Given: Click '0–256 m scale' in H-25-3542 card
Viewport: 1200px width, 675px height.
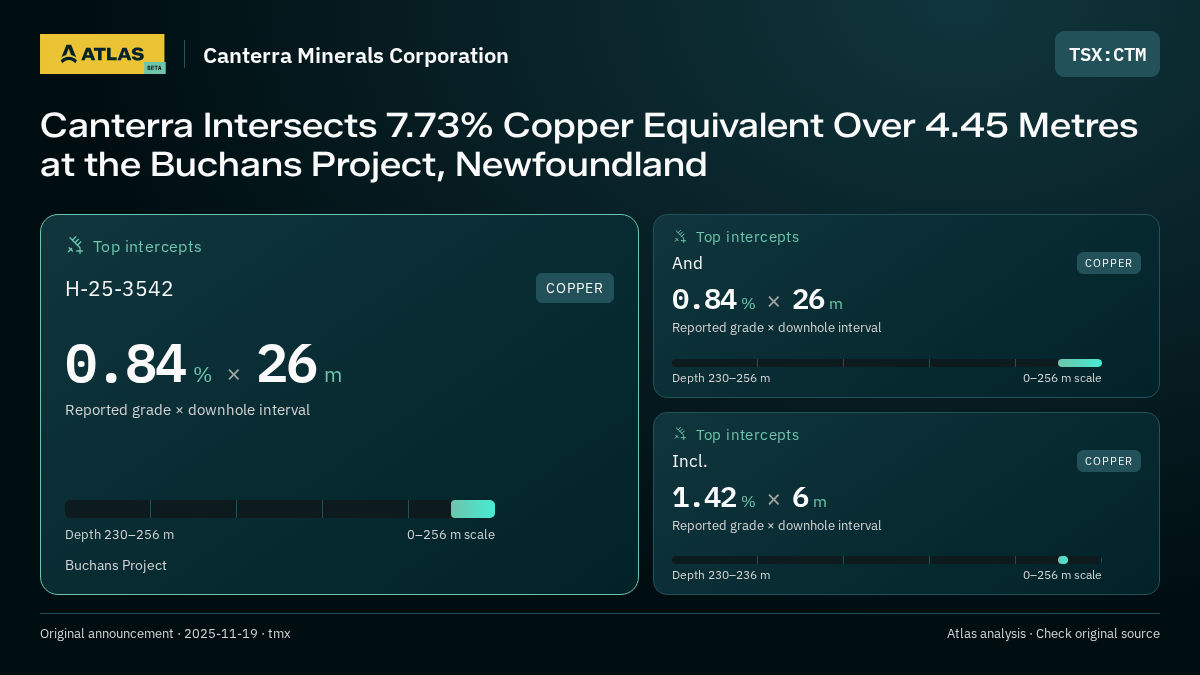Looking at the screenshot, I should [451, 534].
